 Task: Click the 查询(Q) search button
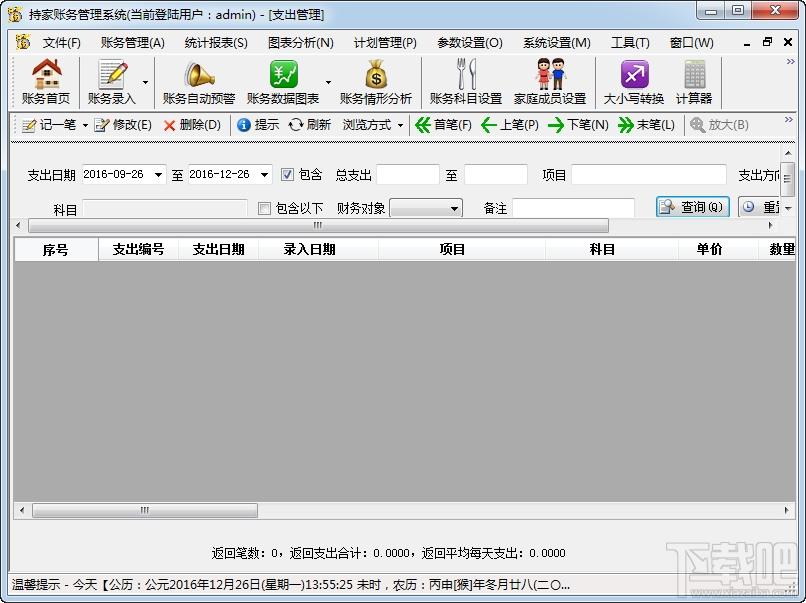click(692, 207)
